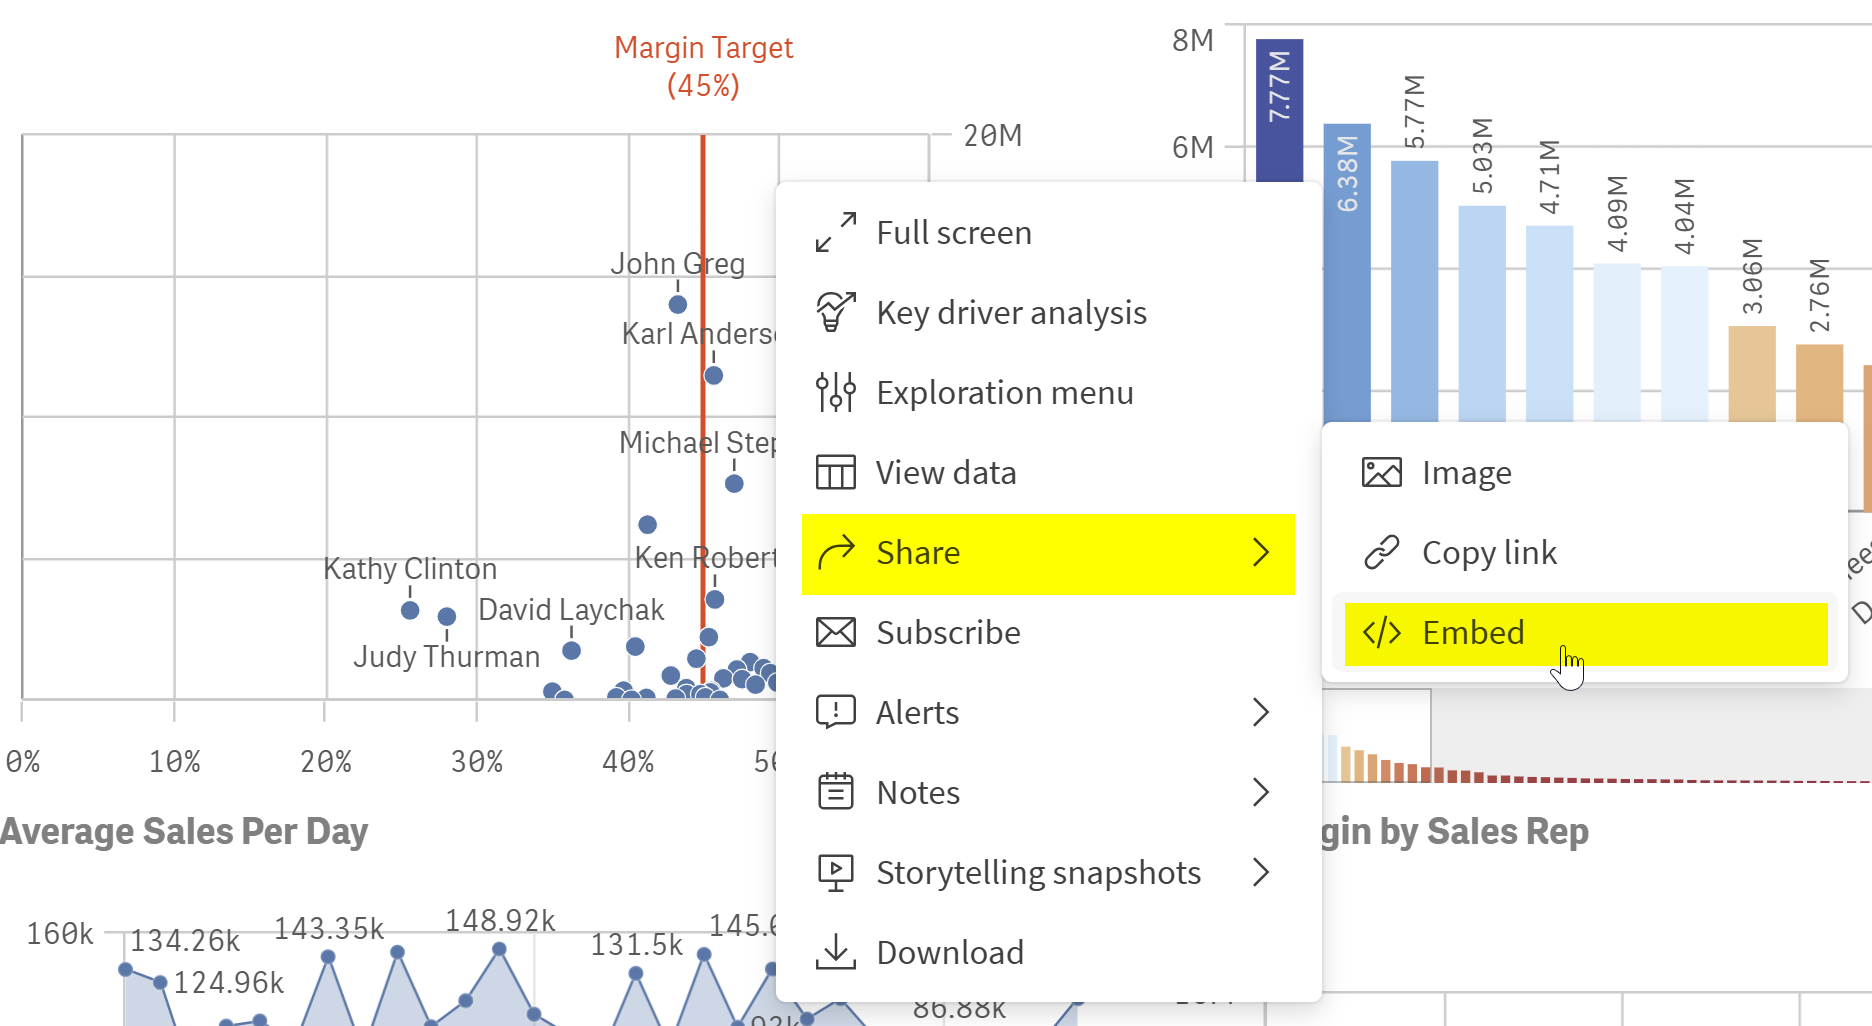Click the Image picture icon in submenu
Image resolution: width=1872 pixels, height=1026 pixels.
[1382, 472]
